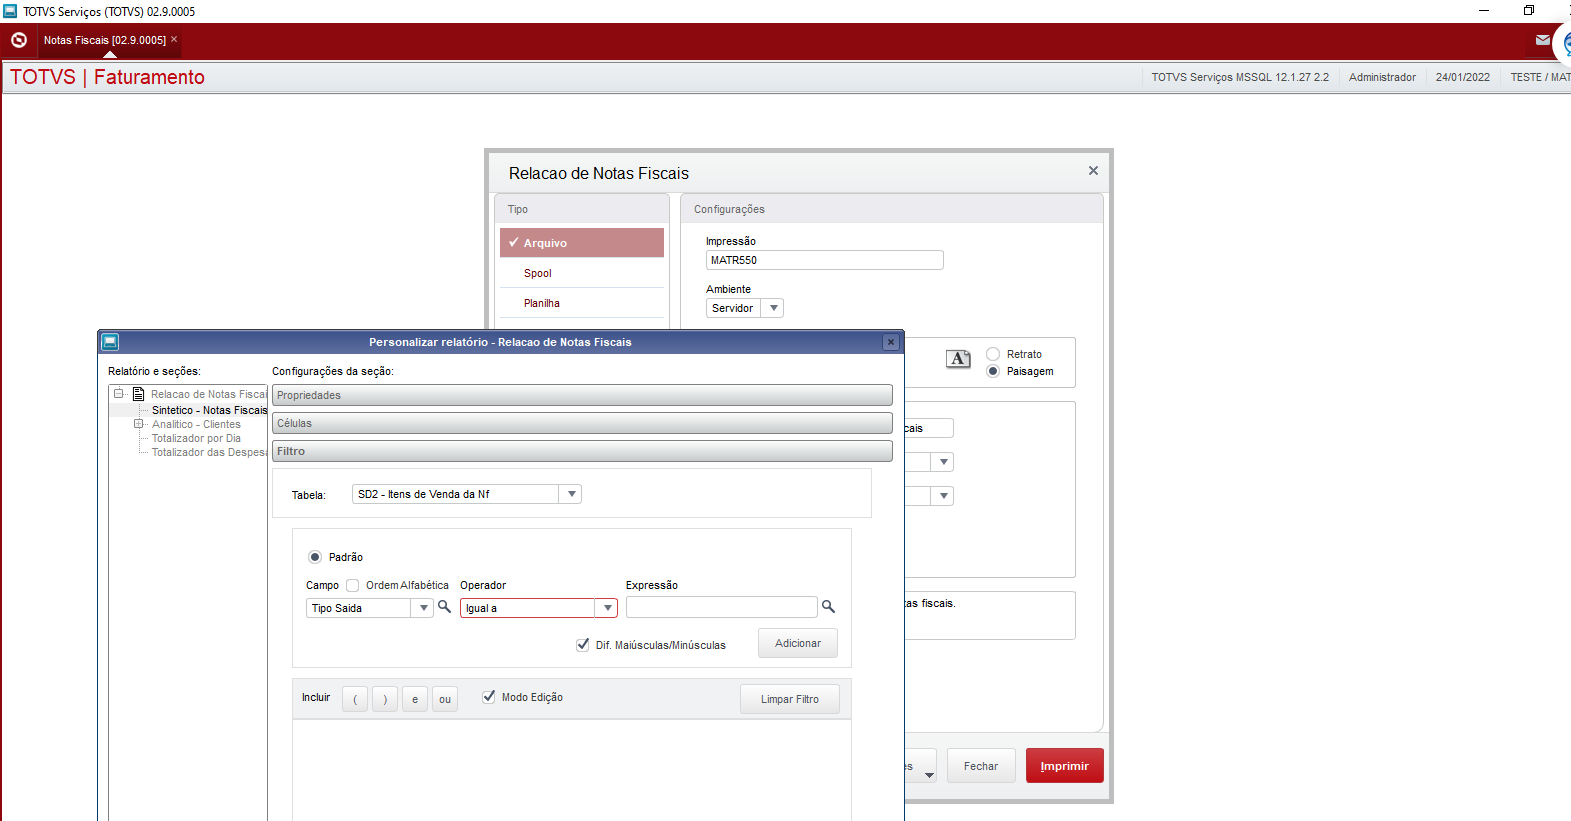Close the Relacao de Notas Fiscais dialog
Image resolution: width=1571 pixels, height=821 pixels.
(x=1093, y=171)
